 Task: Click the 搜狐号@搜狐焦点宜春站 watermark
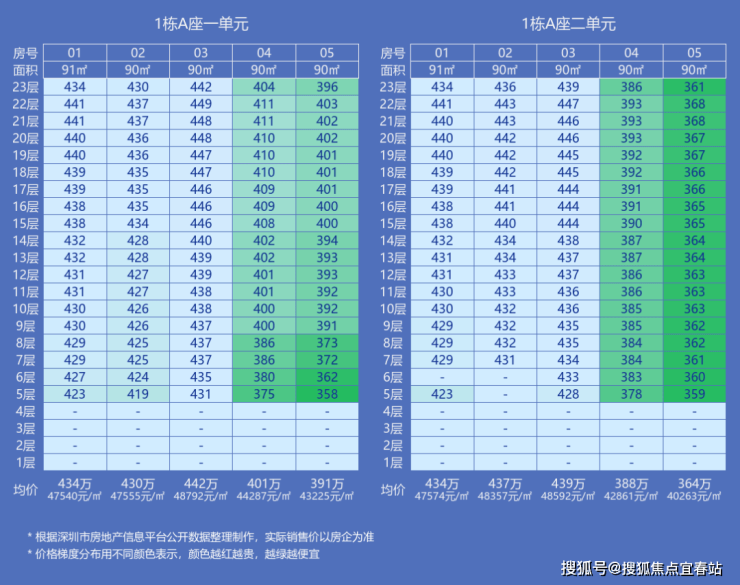(641, 568)
